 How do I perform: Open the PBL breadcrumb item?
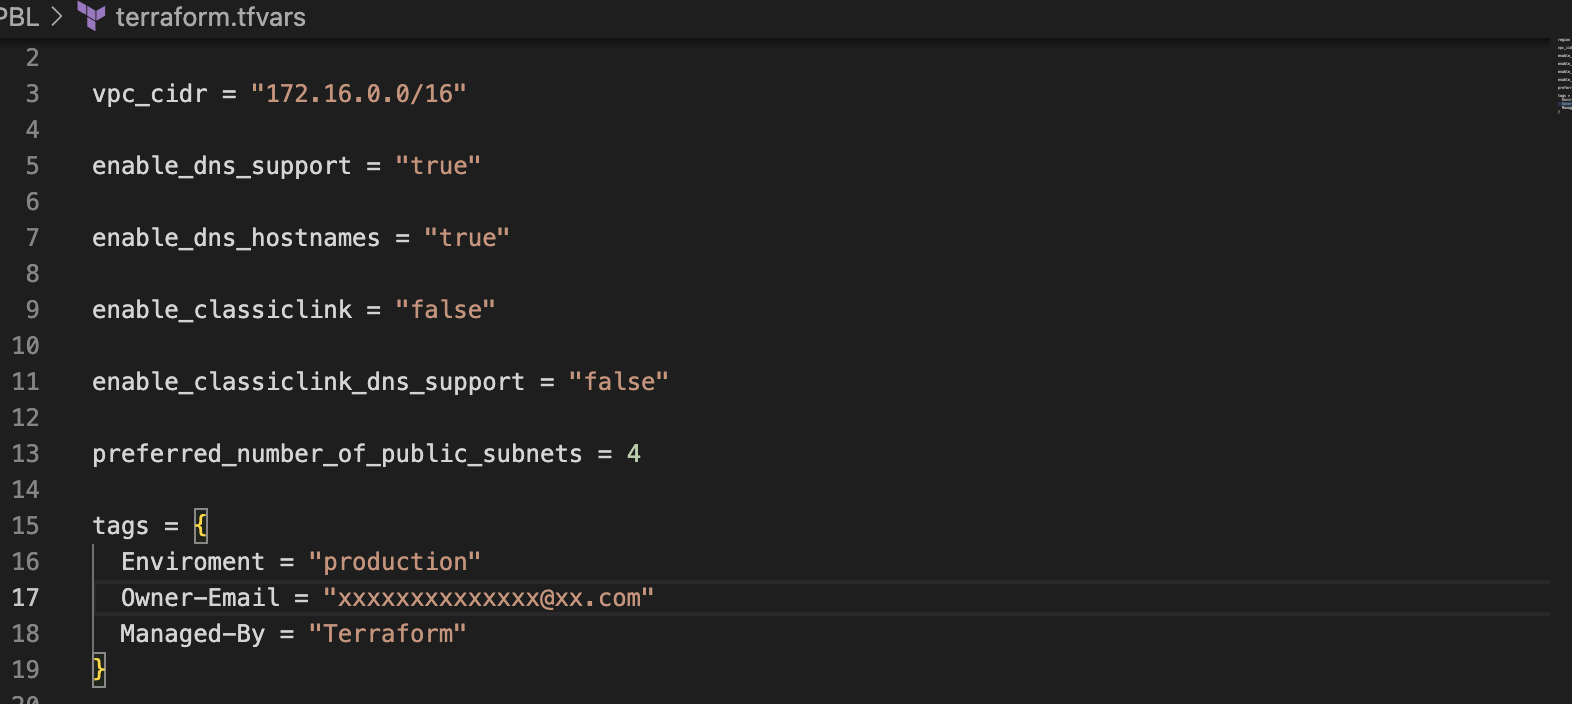point(18,17)
